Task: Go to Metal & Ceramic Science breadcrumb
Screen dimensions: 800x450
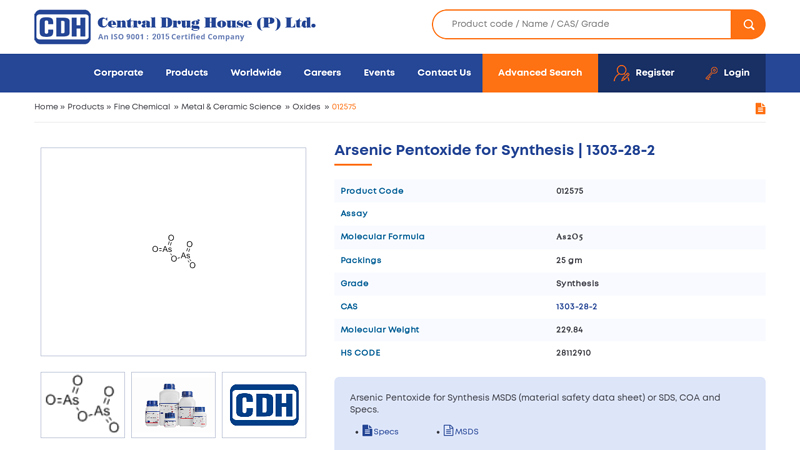Action: (231, 107)
